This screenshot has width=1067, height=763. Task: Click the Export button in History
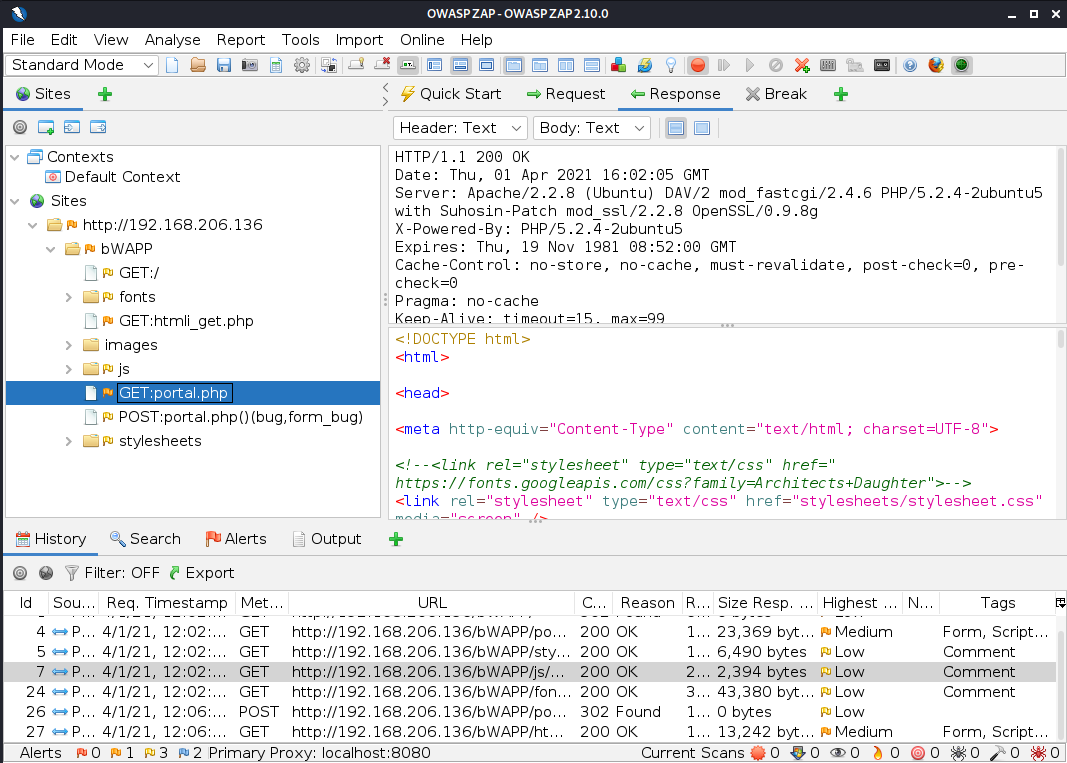pos(201,573)
